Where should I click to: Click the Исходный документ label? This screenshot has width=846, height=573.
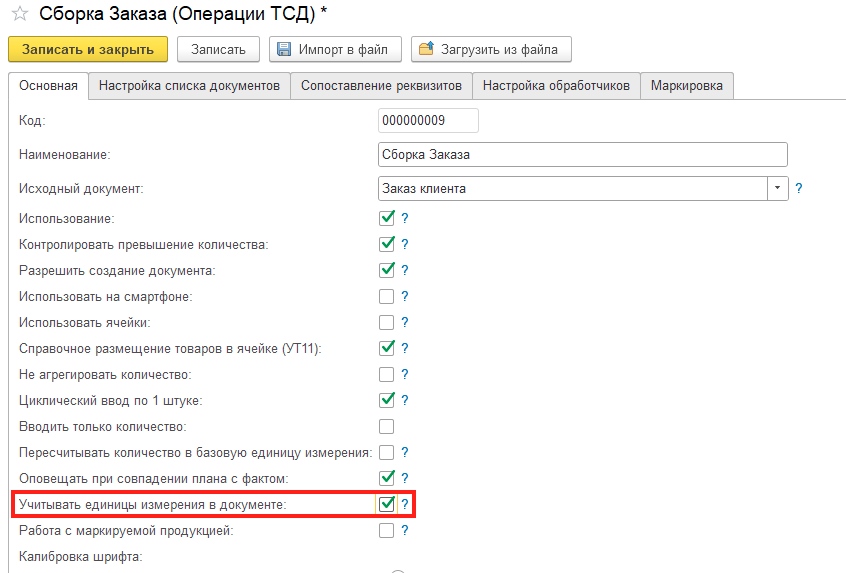tap(81, 188)
